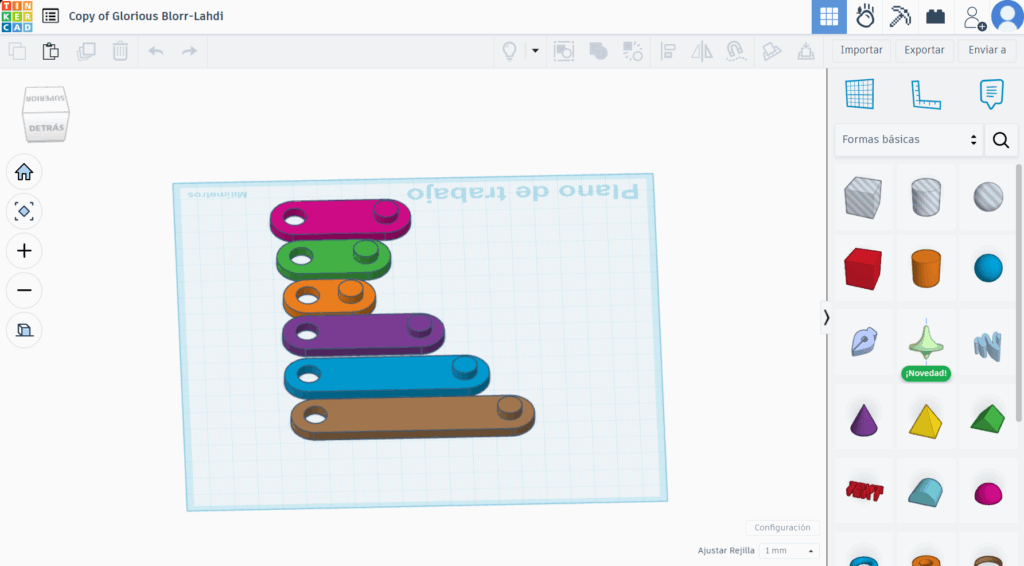This screenshot has height=566, width=1024.
Task: Activate the Workplane tool in shapes panel
Action: coord(860,94)
